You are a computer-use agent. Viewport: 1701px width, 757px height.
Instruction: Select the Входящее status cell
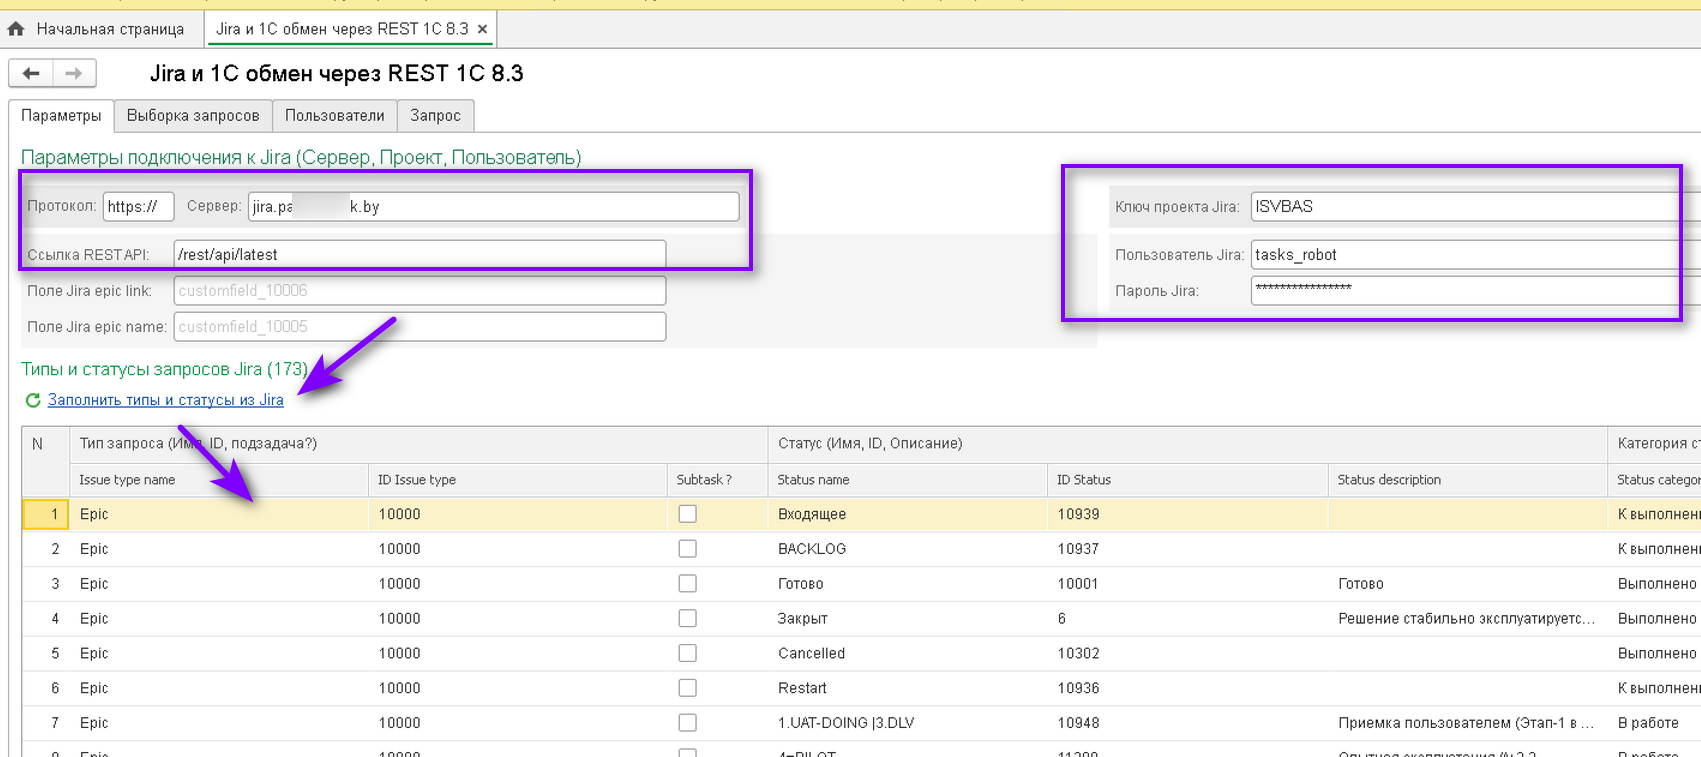coord(907,514)
